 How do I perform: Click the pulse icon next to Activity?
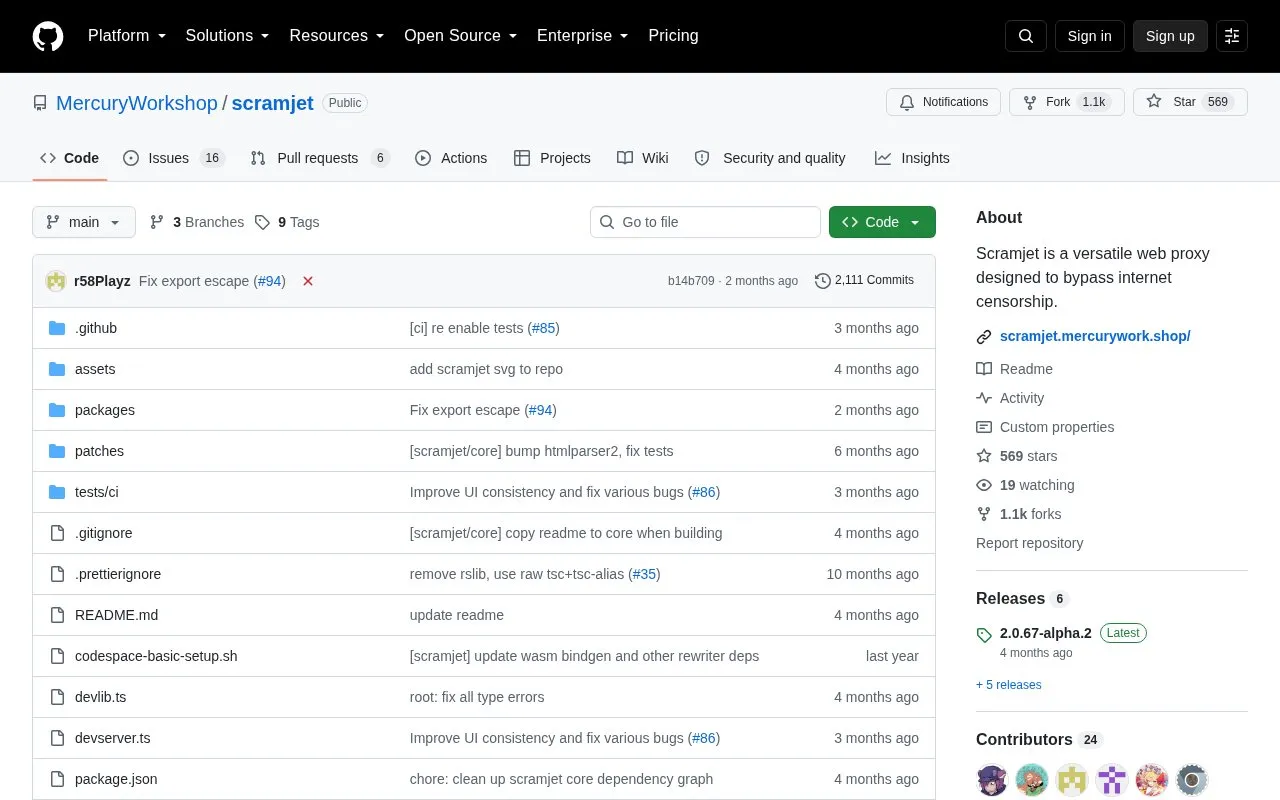tap(984, 398)
